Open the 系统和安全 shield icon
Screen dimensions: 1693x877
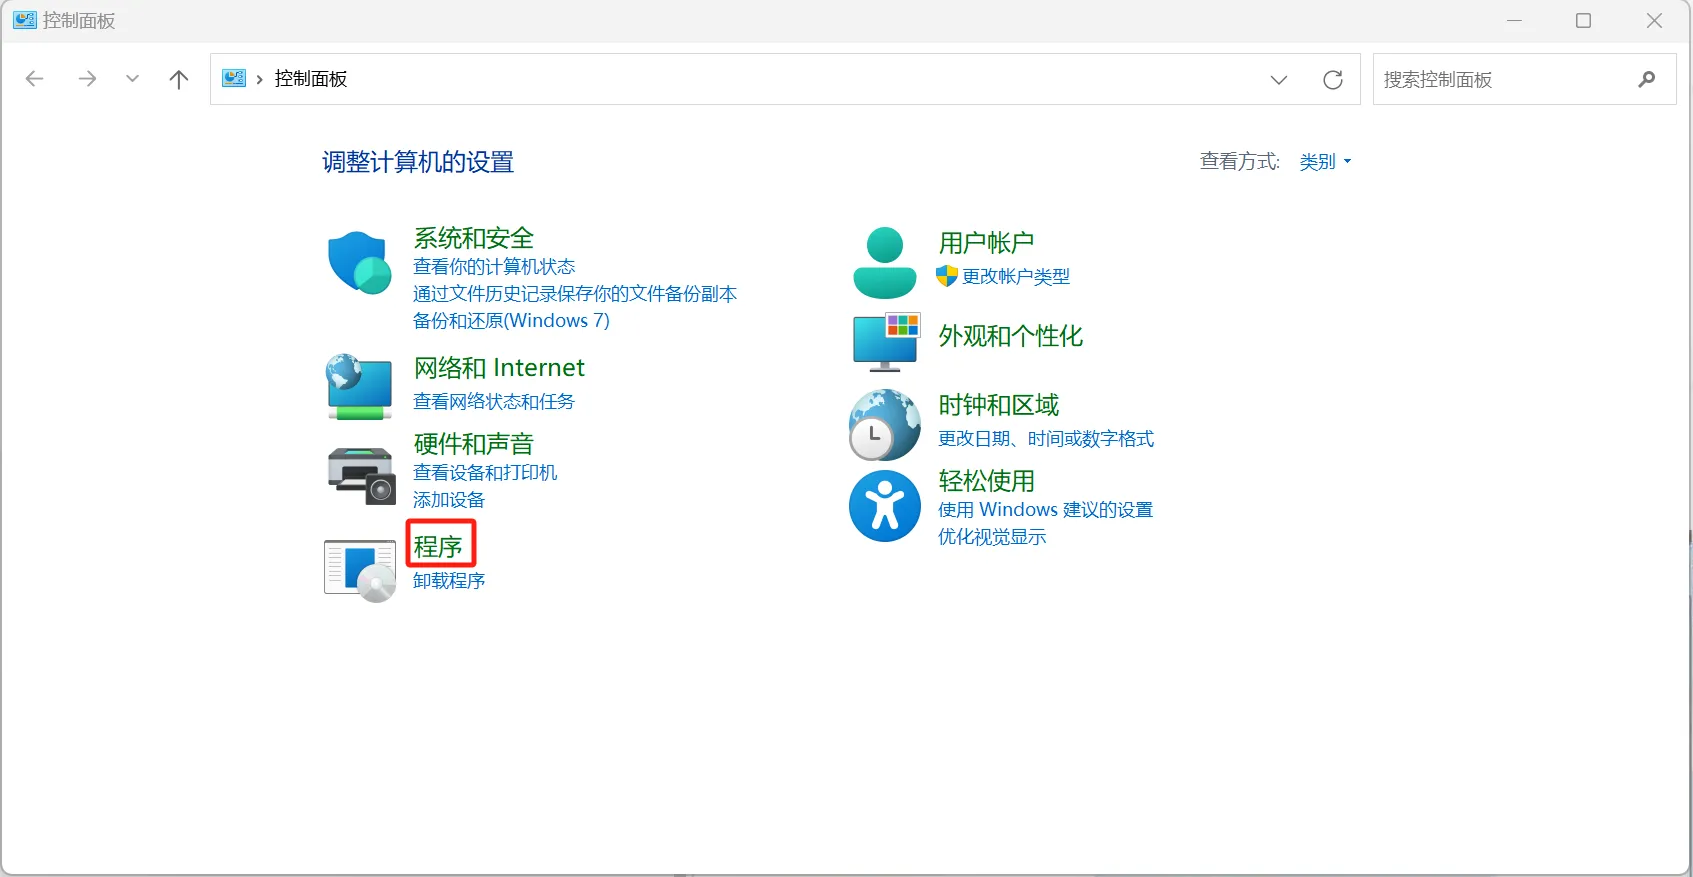point(359,263)
